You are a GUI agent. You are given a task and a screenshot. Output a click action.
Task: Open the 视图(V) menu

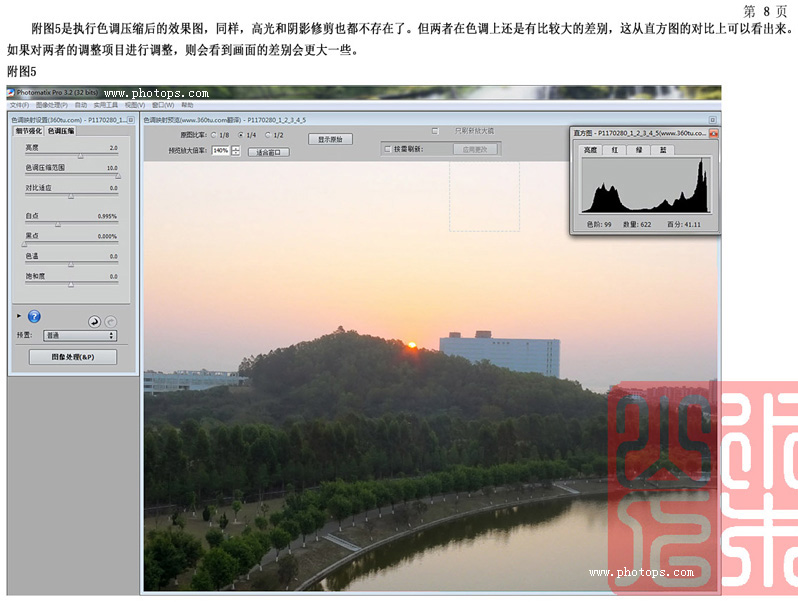pos(135,105)
